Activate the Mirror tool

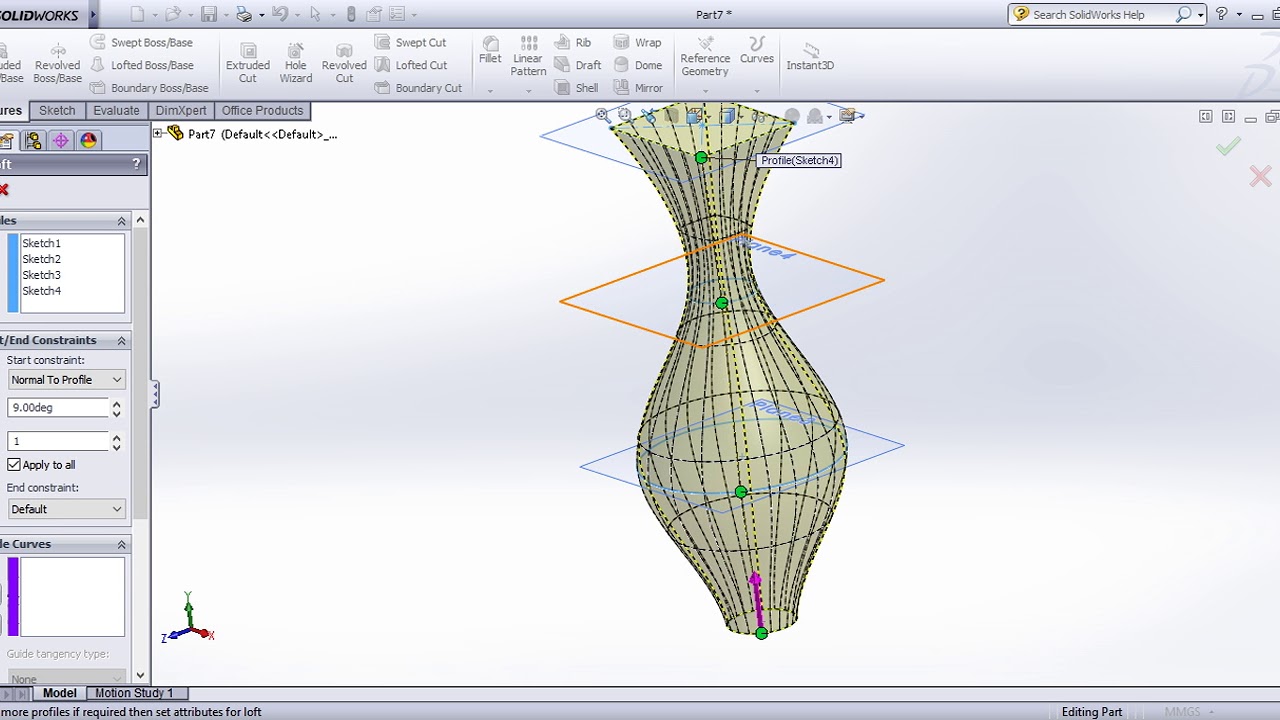click(x=638, y=88)
